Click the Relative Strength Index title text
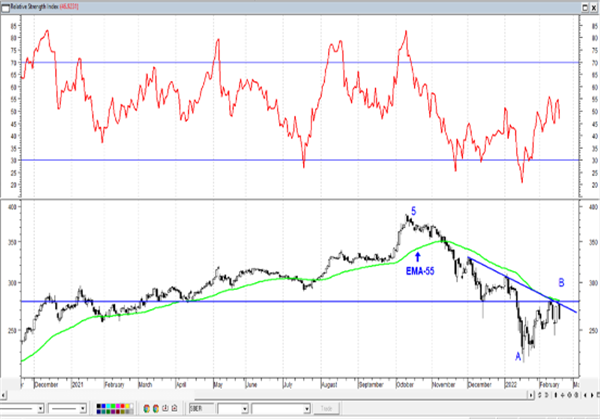The width and height of the screenshot is (600, 419). click(34, 7)
